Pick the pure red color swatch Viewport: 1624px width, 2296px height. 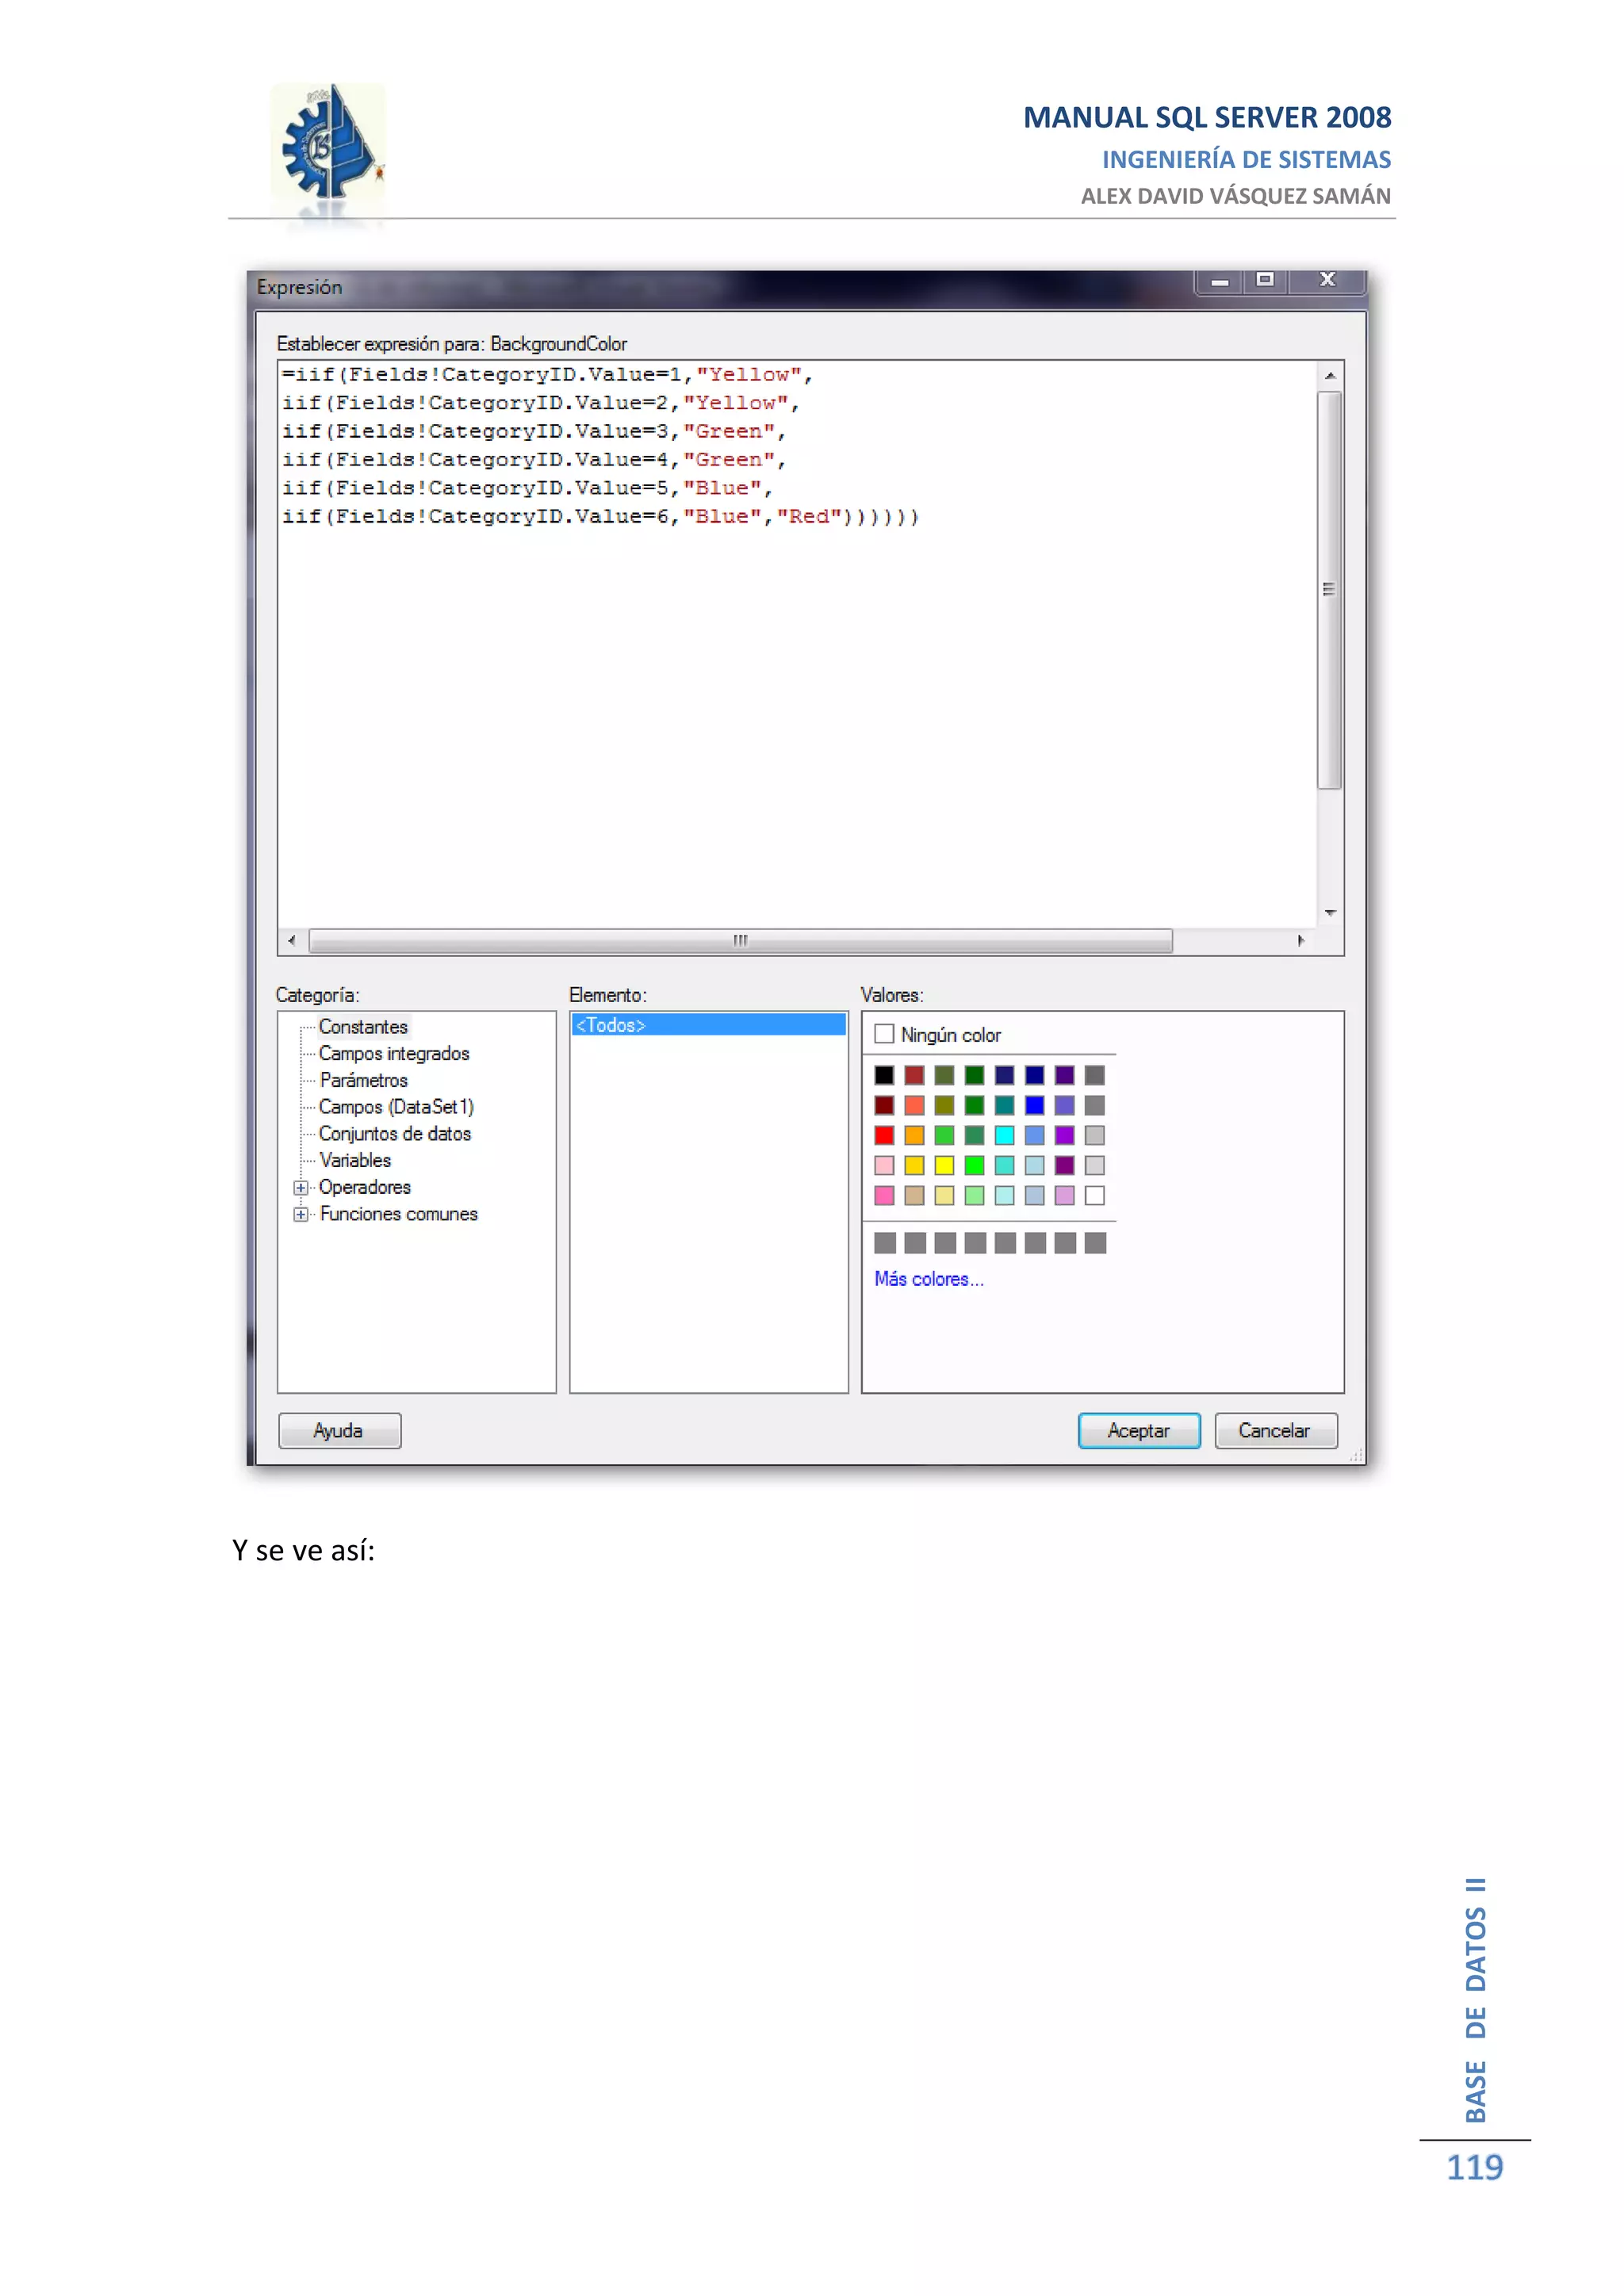(884, 1135)
